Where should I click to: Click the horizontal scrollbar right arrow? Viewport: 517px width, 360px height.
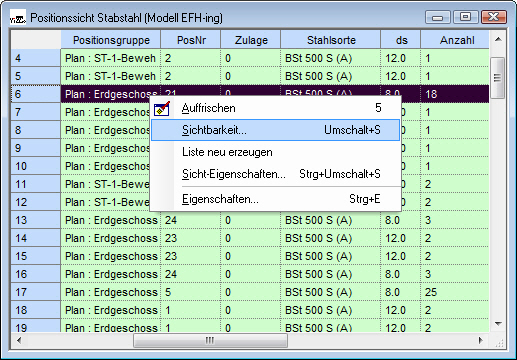click(480, 340)
